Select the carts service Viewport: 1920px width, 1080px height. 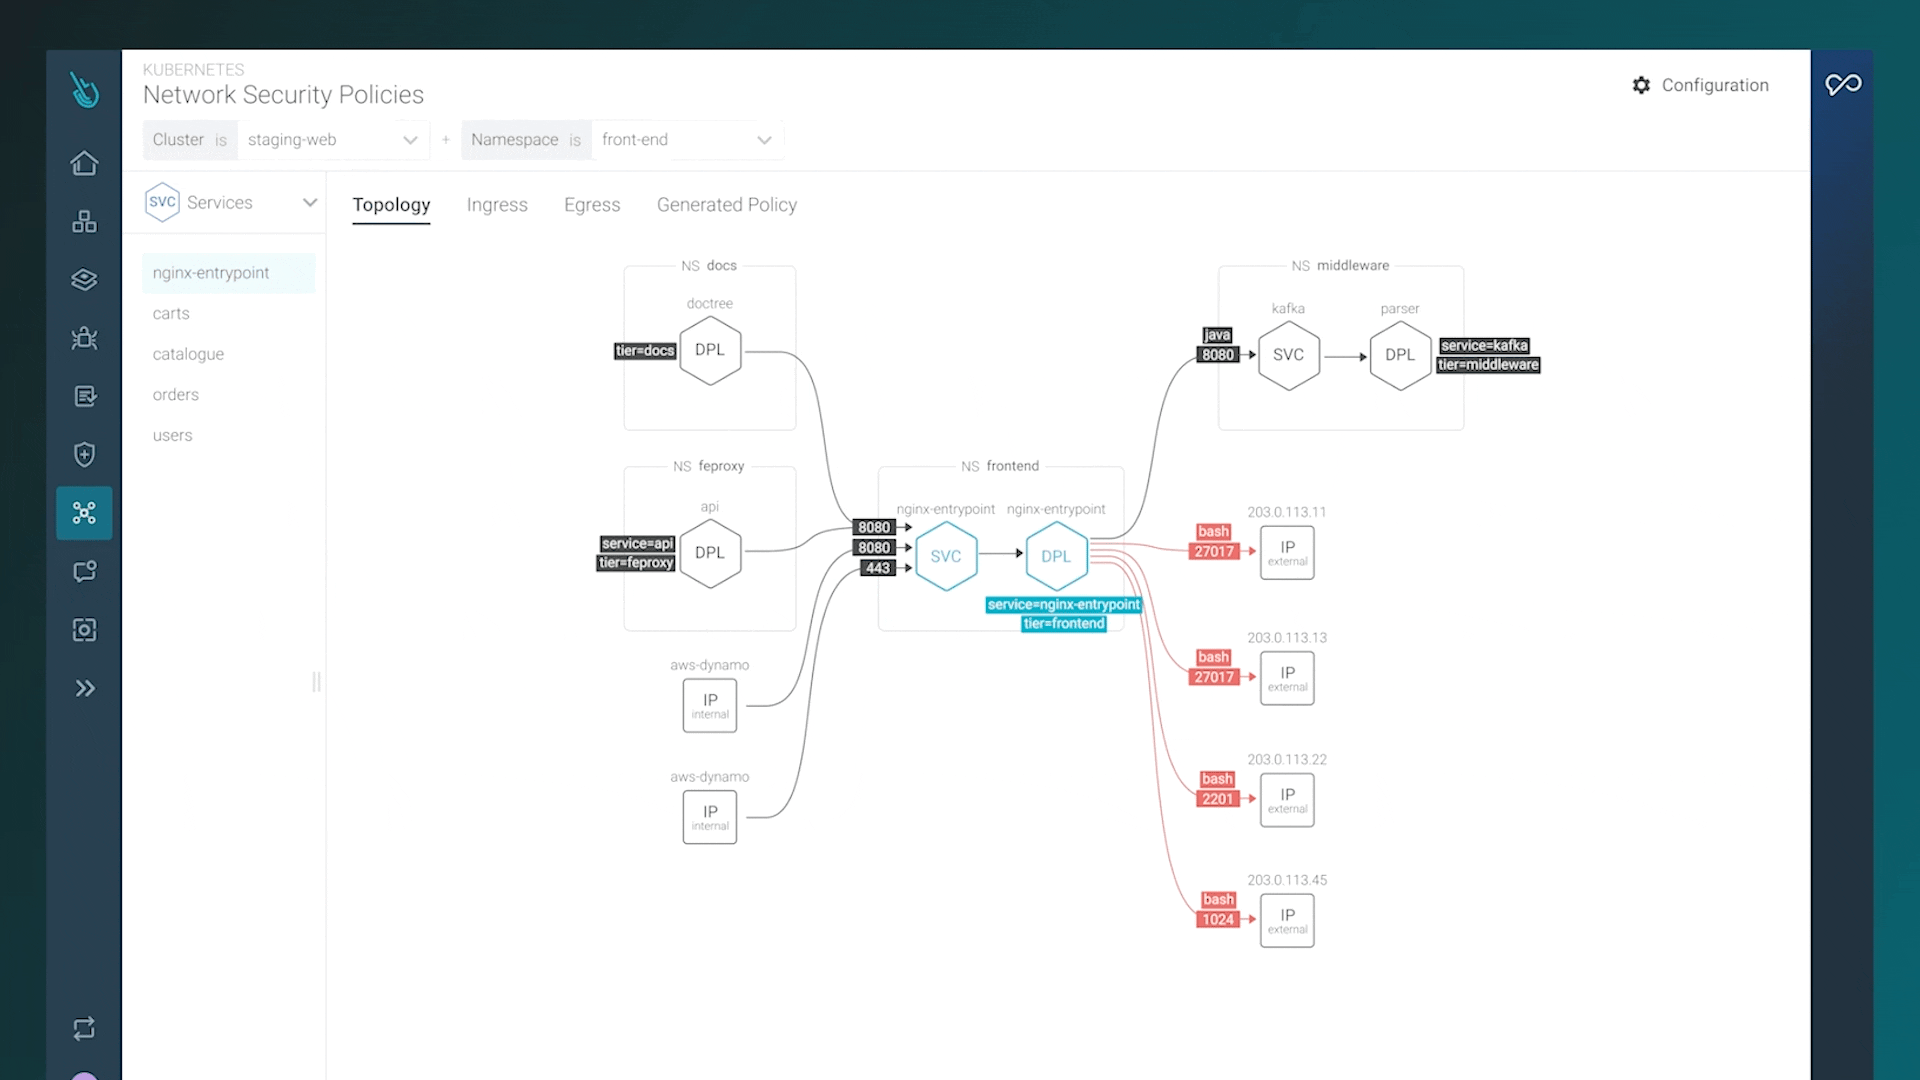tap(171, 314)
